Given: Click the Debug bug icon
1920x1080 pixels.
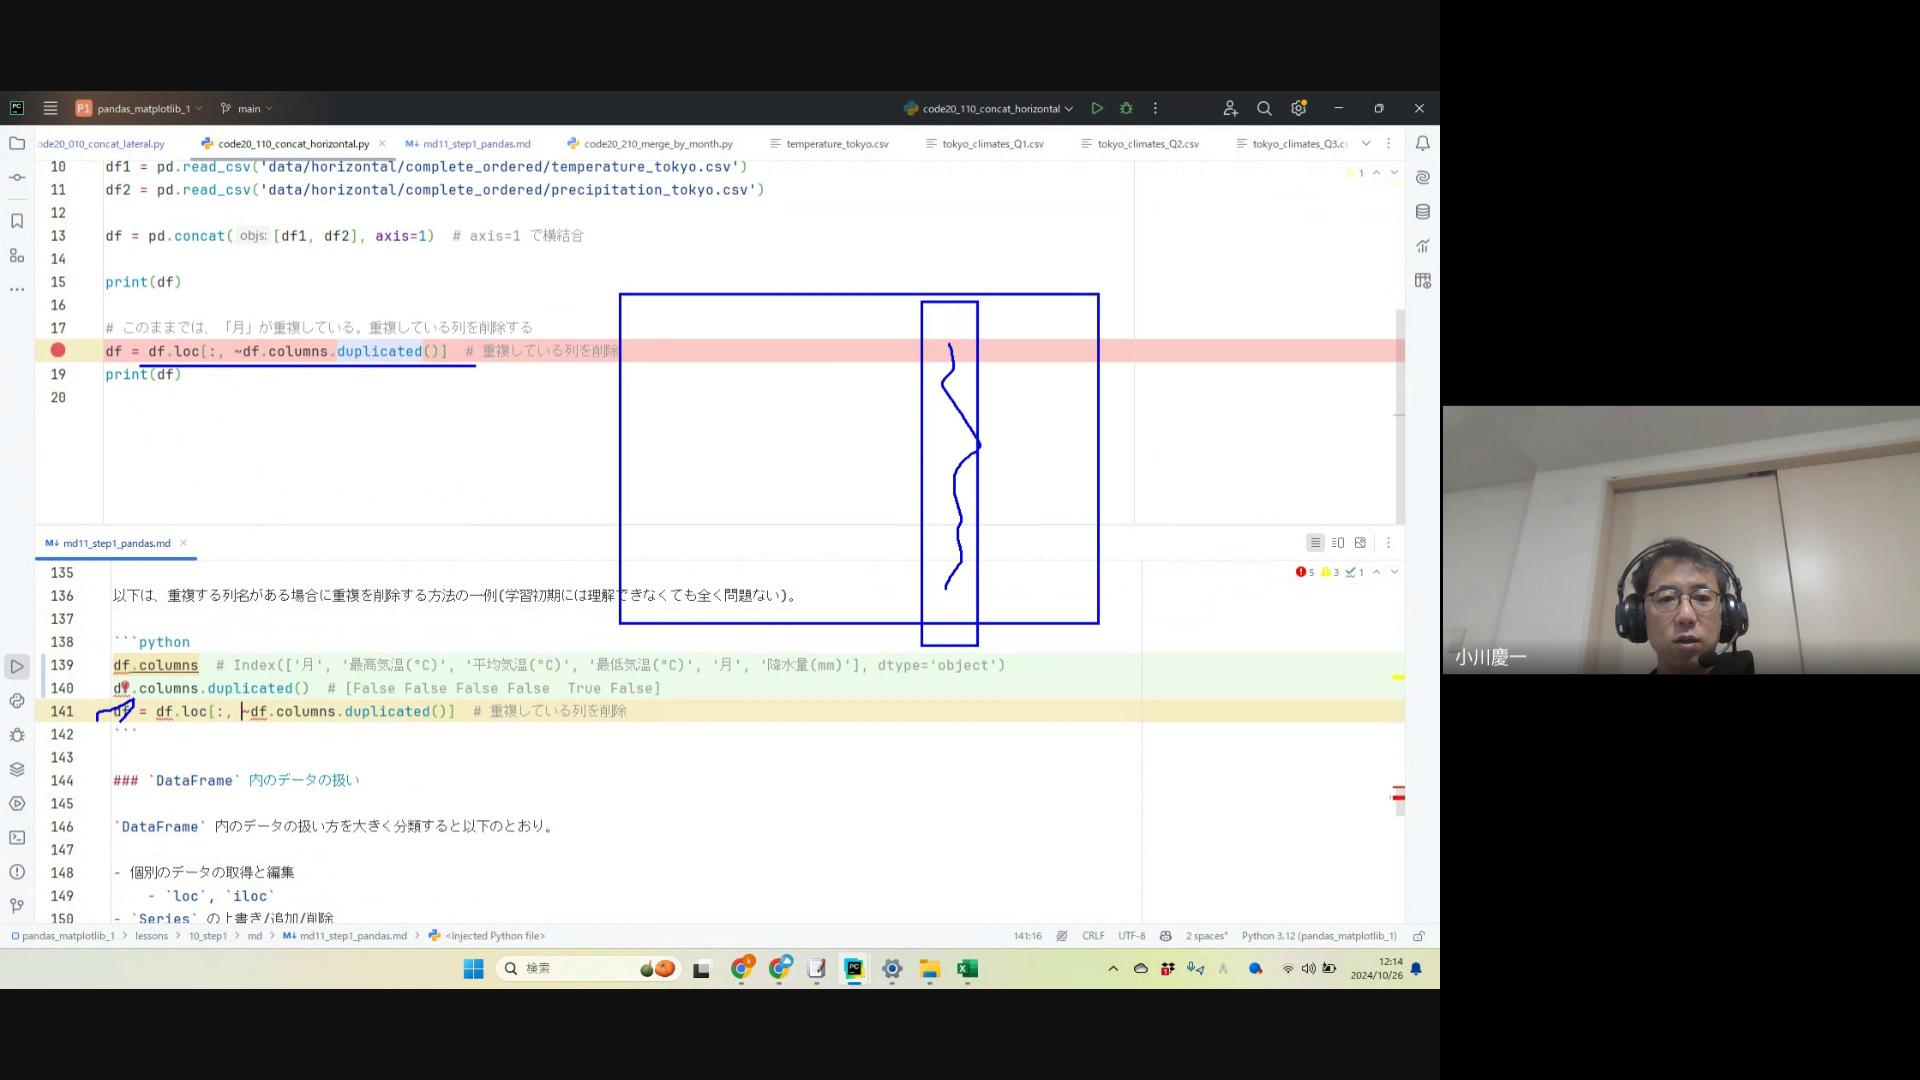Looking at the screenshot, I should pos(1126,108).
